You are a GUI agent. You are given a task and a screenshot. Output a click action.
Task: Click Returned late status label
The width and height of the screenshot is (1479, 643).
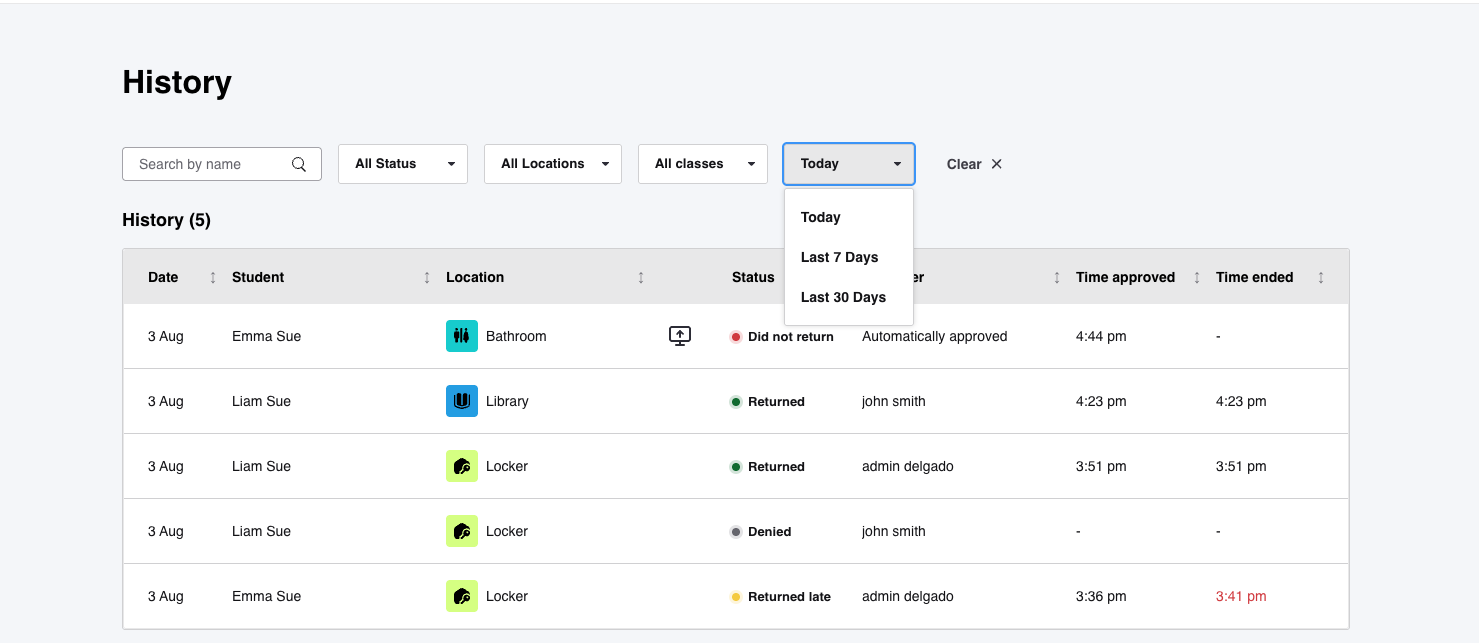[789, 597]
